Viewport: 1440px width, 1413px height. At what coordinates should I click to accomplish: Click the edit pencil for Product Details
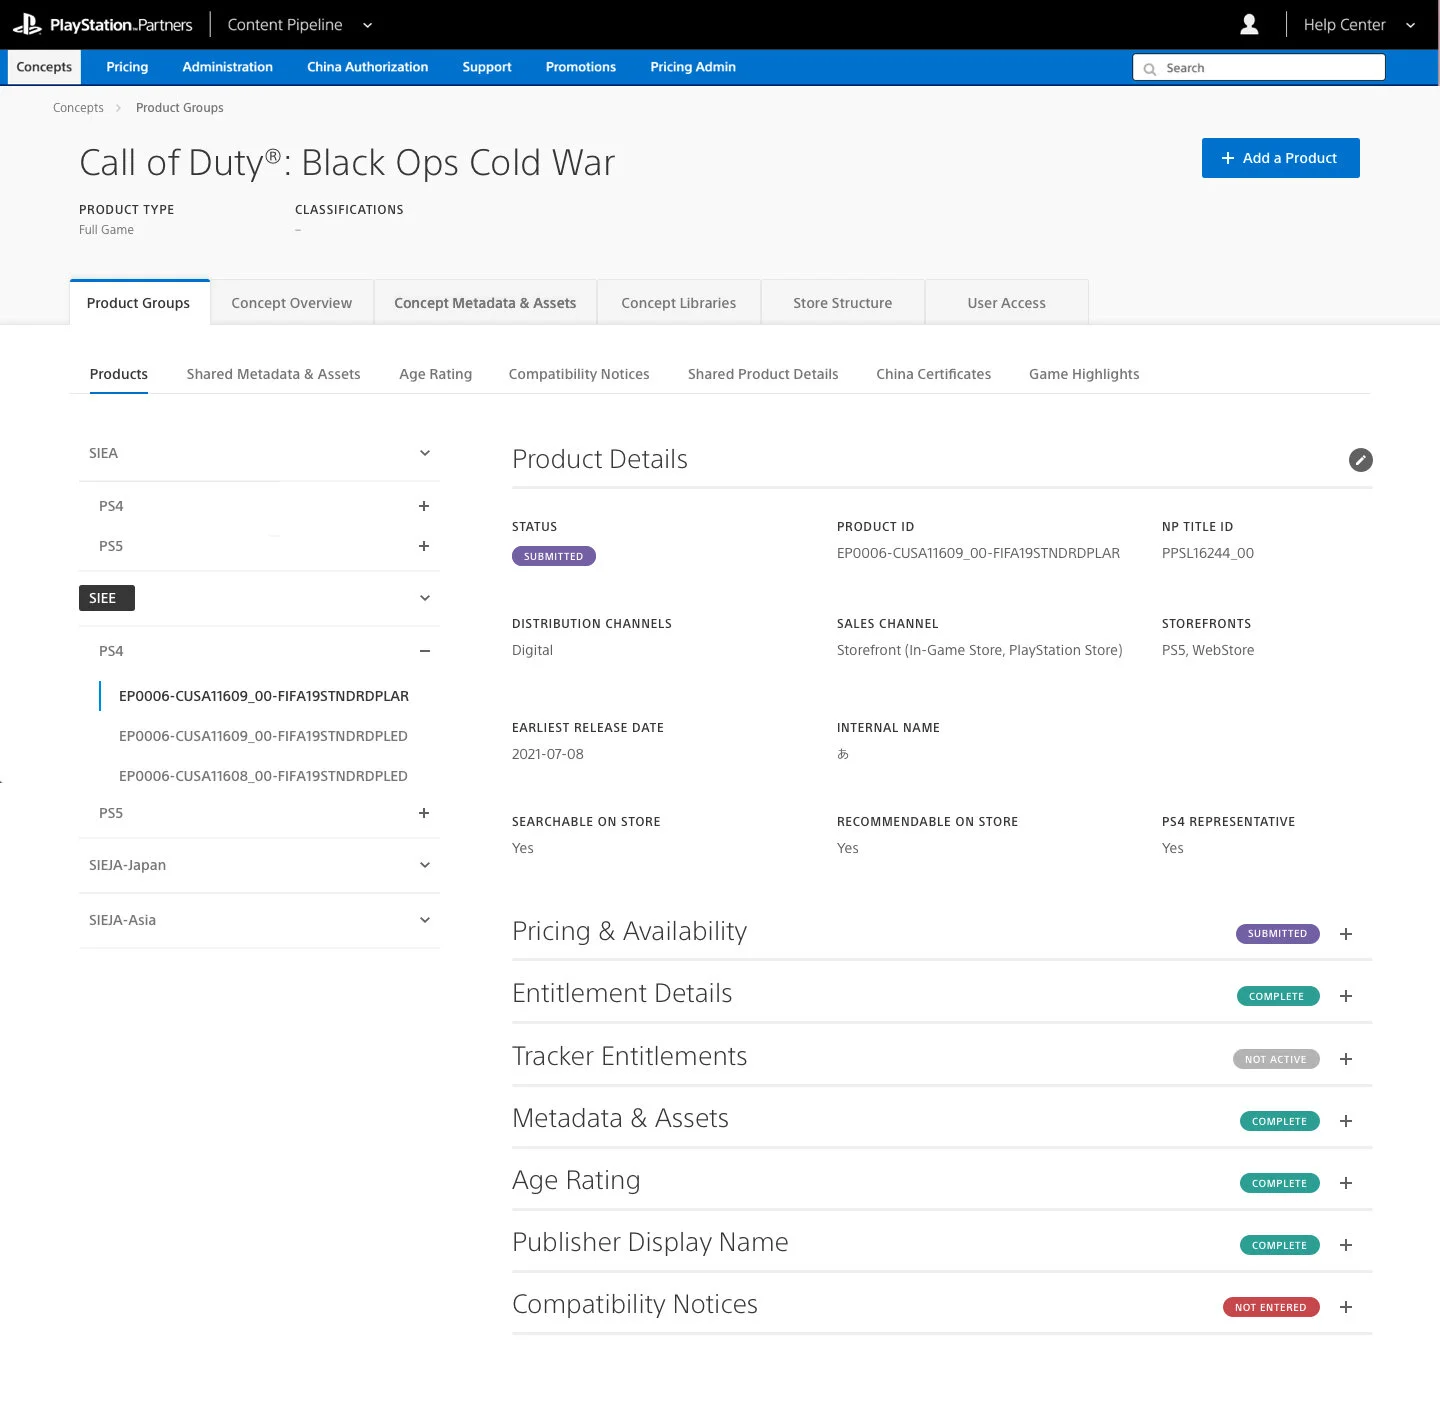(1360, 460)
